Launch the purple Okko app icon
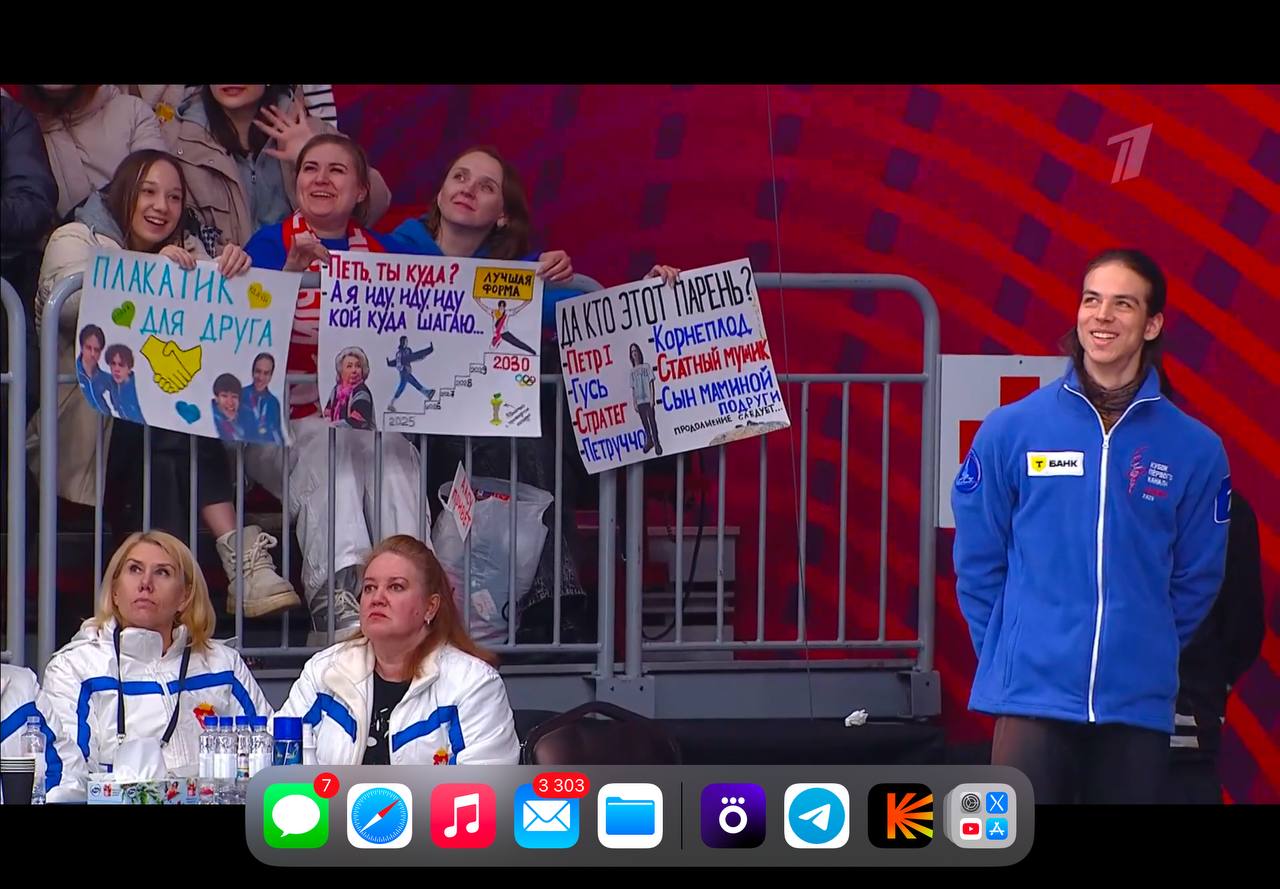The image size is (1280, 889). 733,816
